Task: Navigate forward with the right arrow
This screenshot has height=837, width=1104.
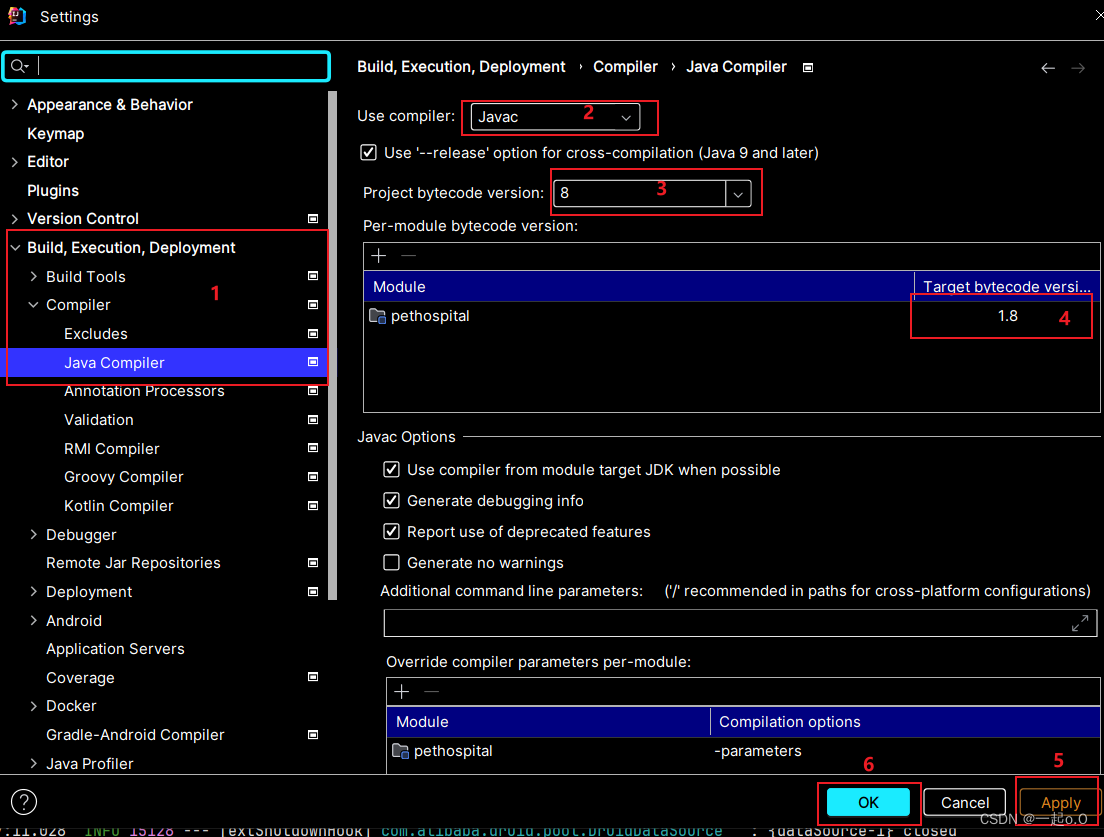Action: click(1078, 68)
